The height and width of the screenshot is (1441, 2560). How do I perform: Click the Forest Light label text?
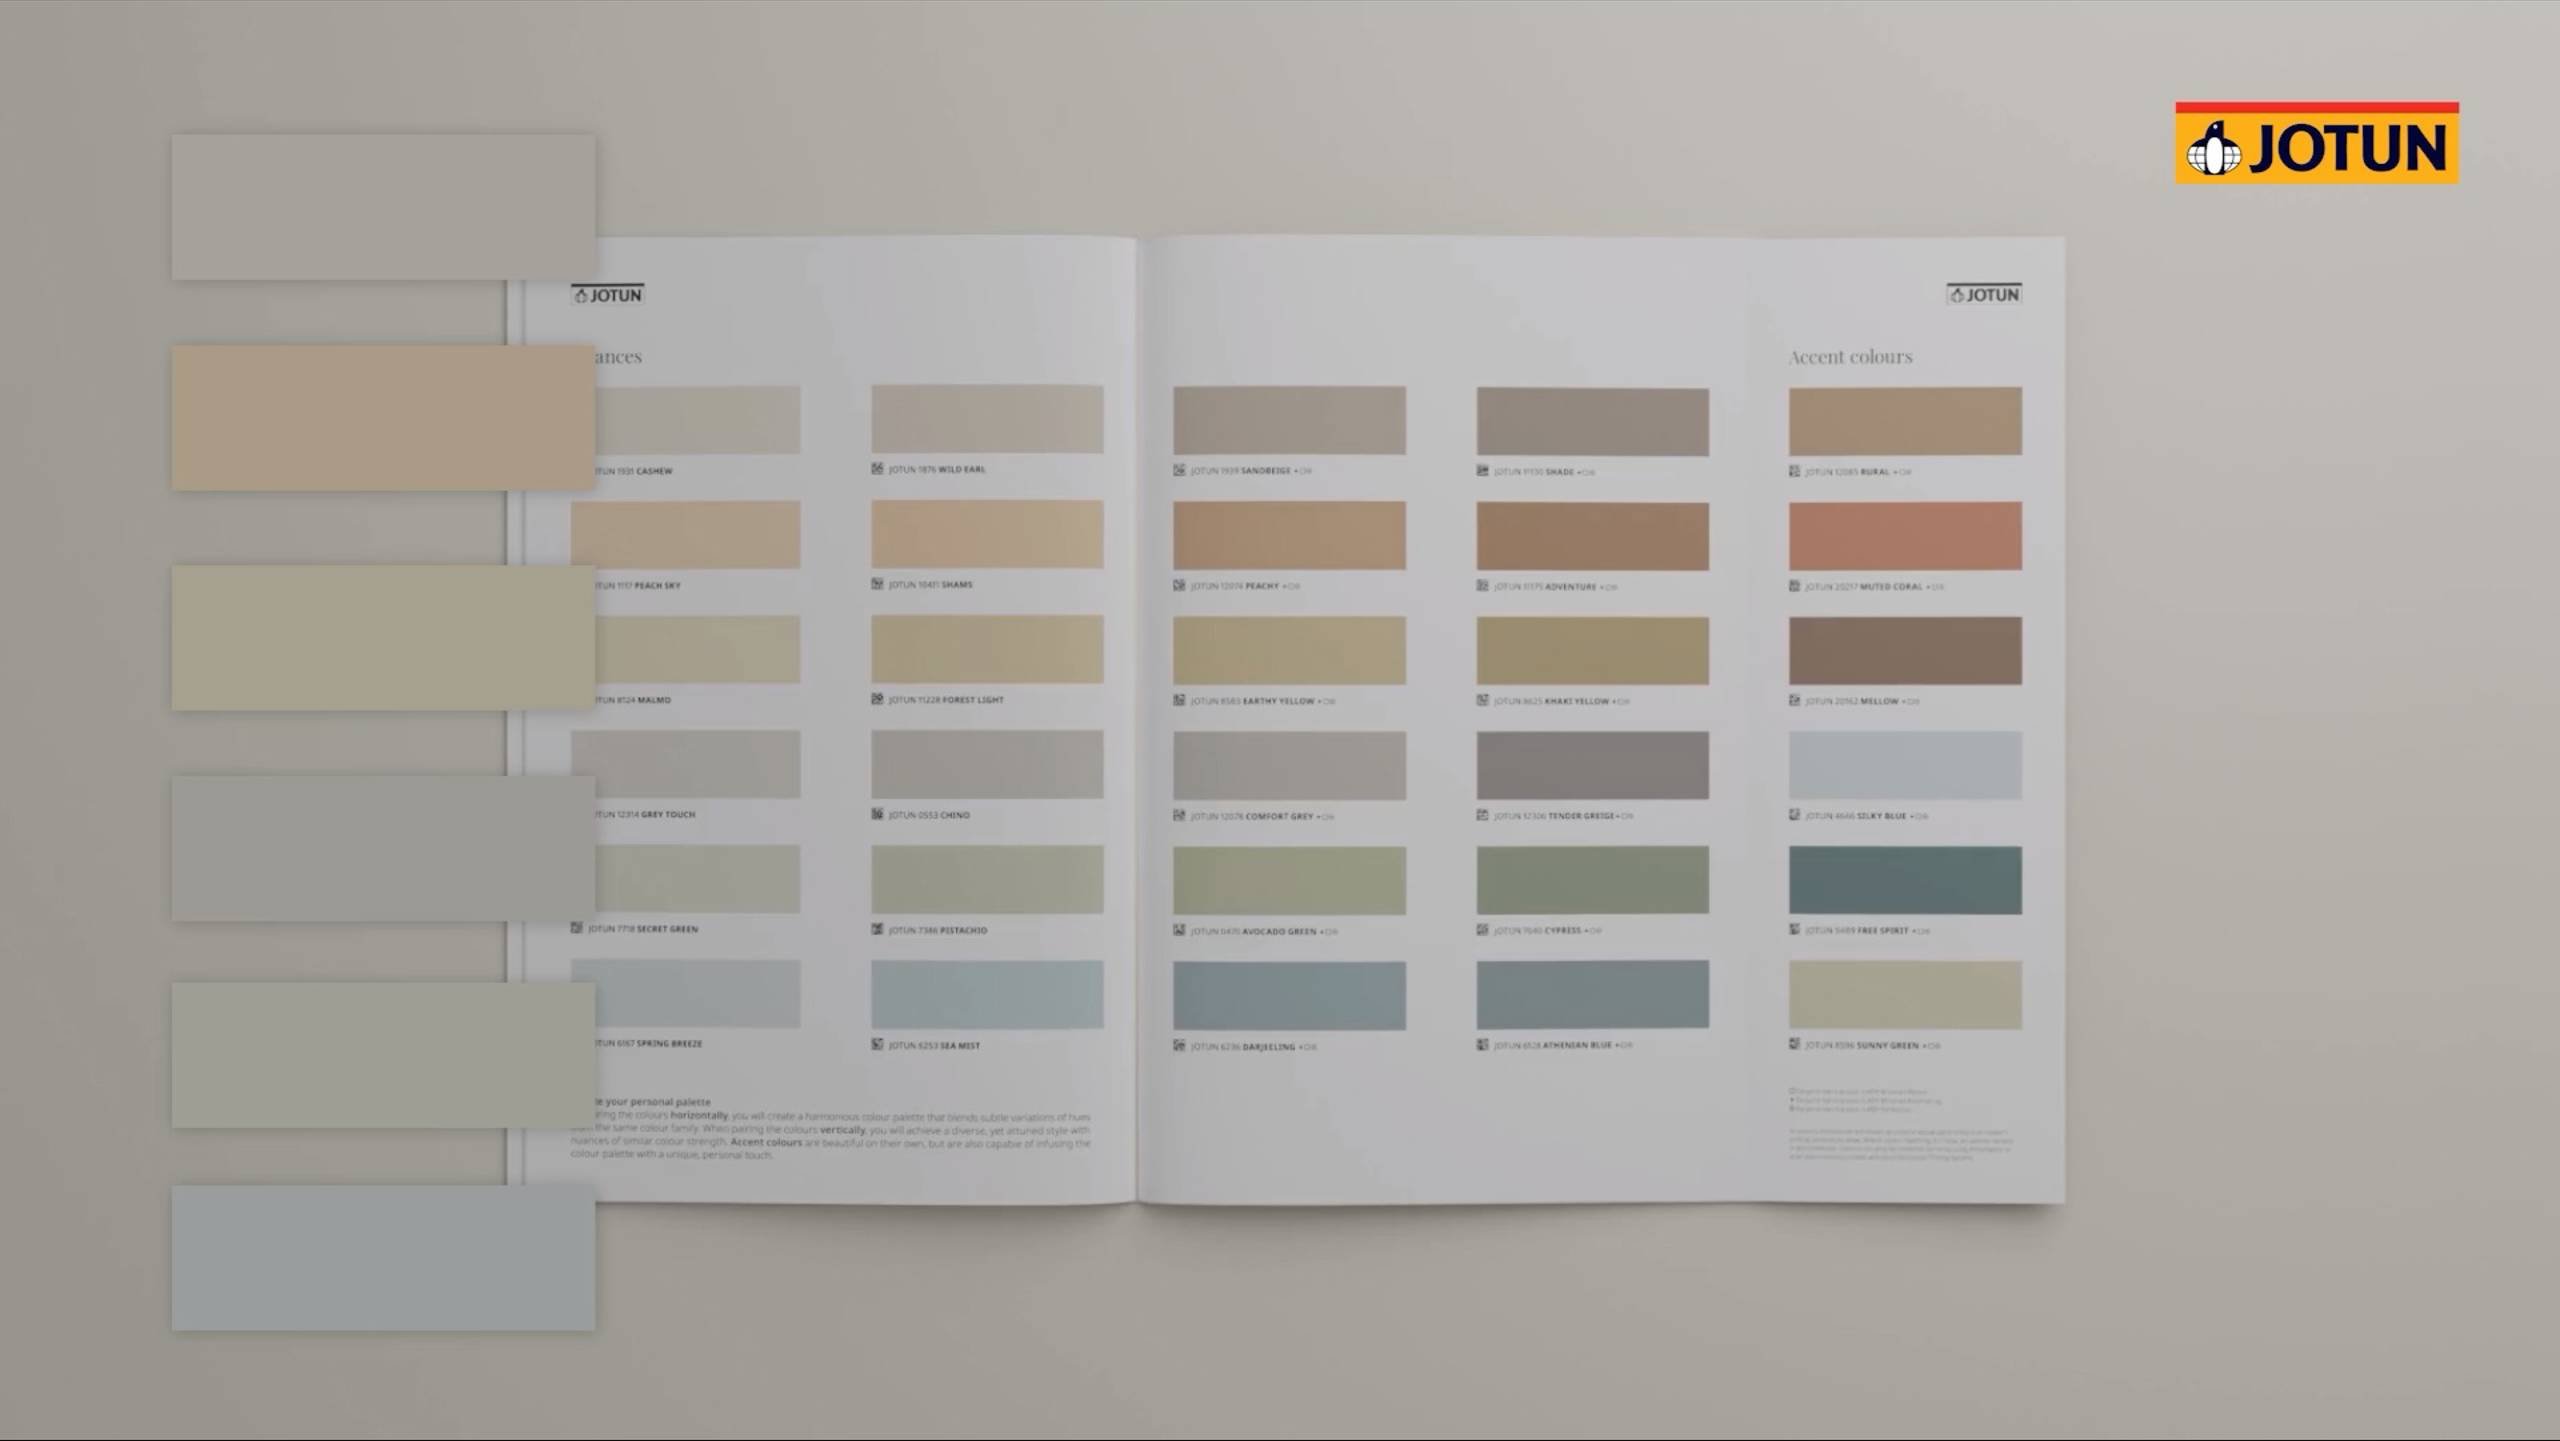972,700
